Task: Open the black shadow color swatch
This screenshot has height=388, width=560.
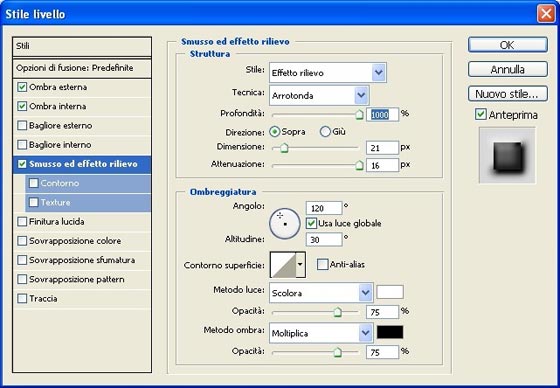Action: tap(390, 332)
